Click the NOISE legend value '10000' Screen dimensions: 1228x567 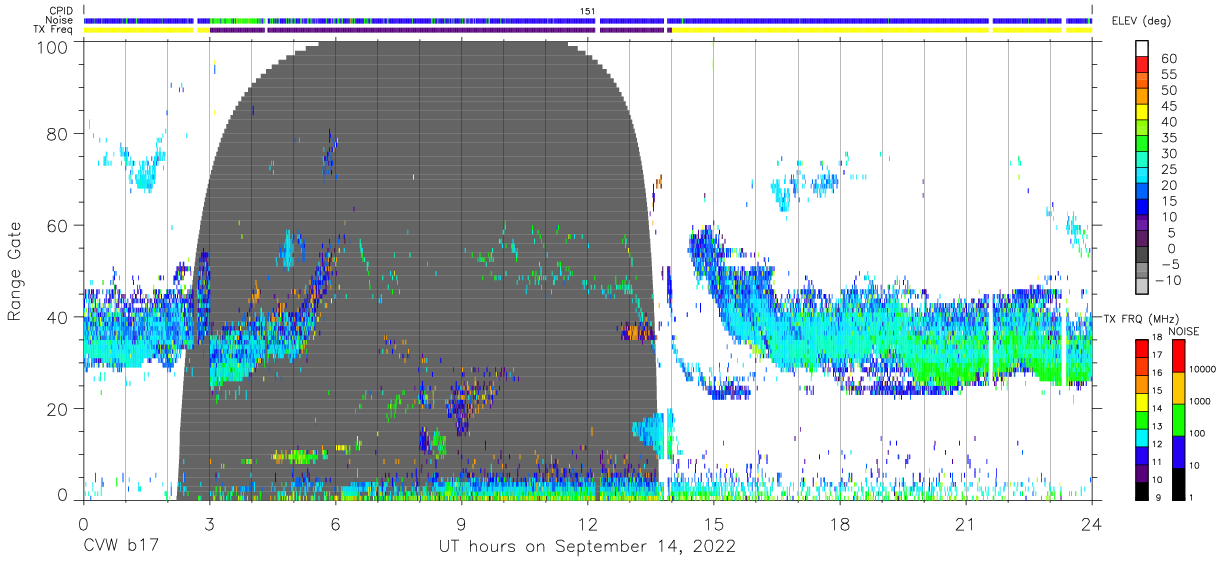click(1203, 369)
